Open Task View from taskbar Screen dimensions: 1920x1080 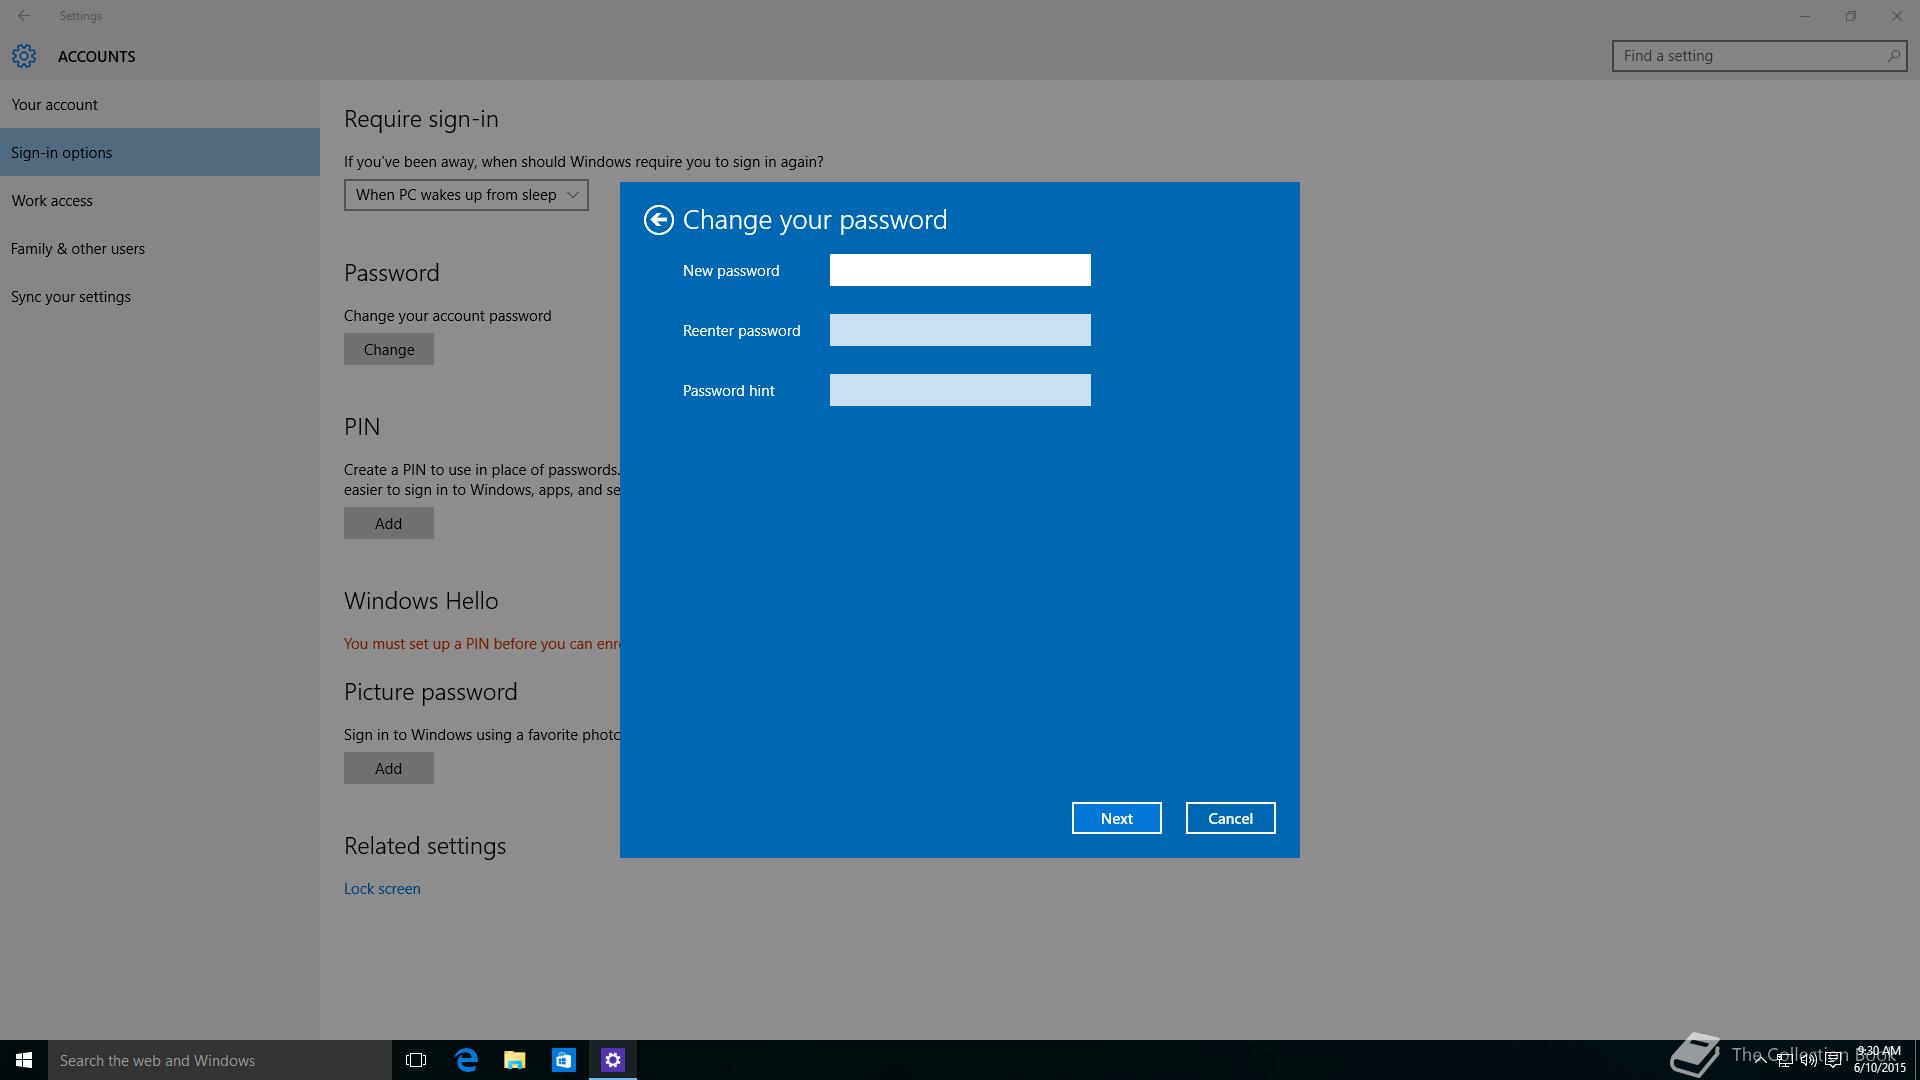pos(416,1060)
